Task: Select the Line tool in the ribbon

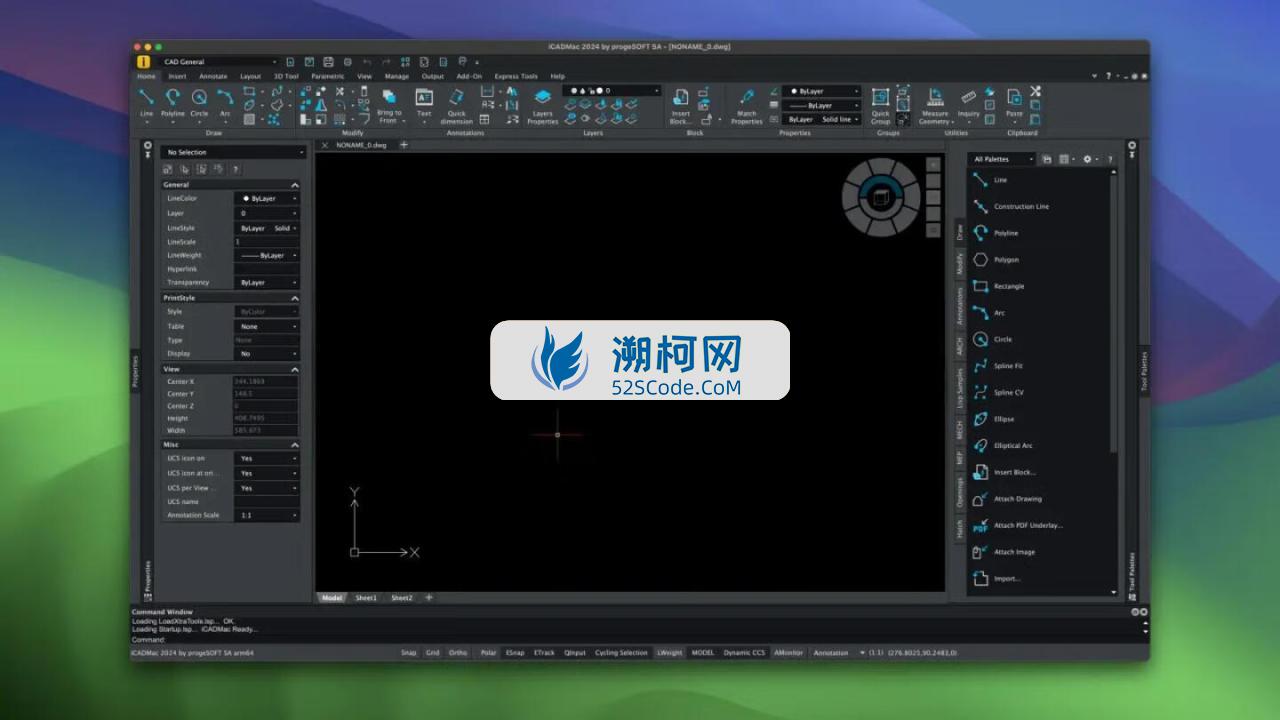Action: point(146,102)
